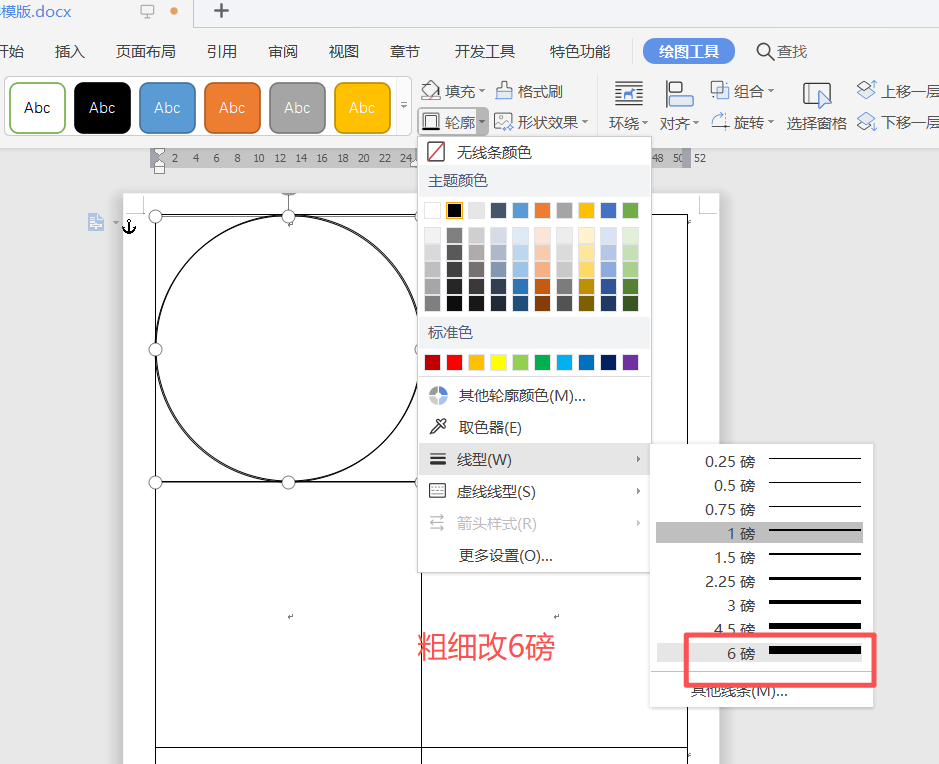Select the Drawing Tools (绘图工具) tab
Viewport: 939px width, 764px height.
(689, 51)
